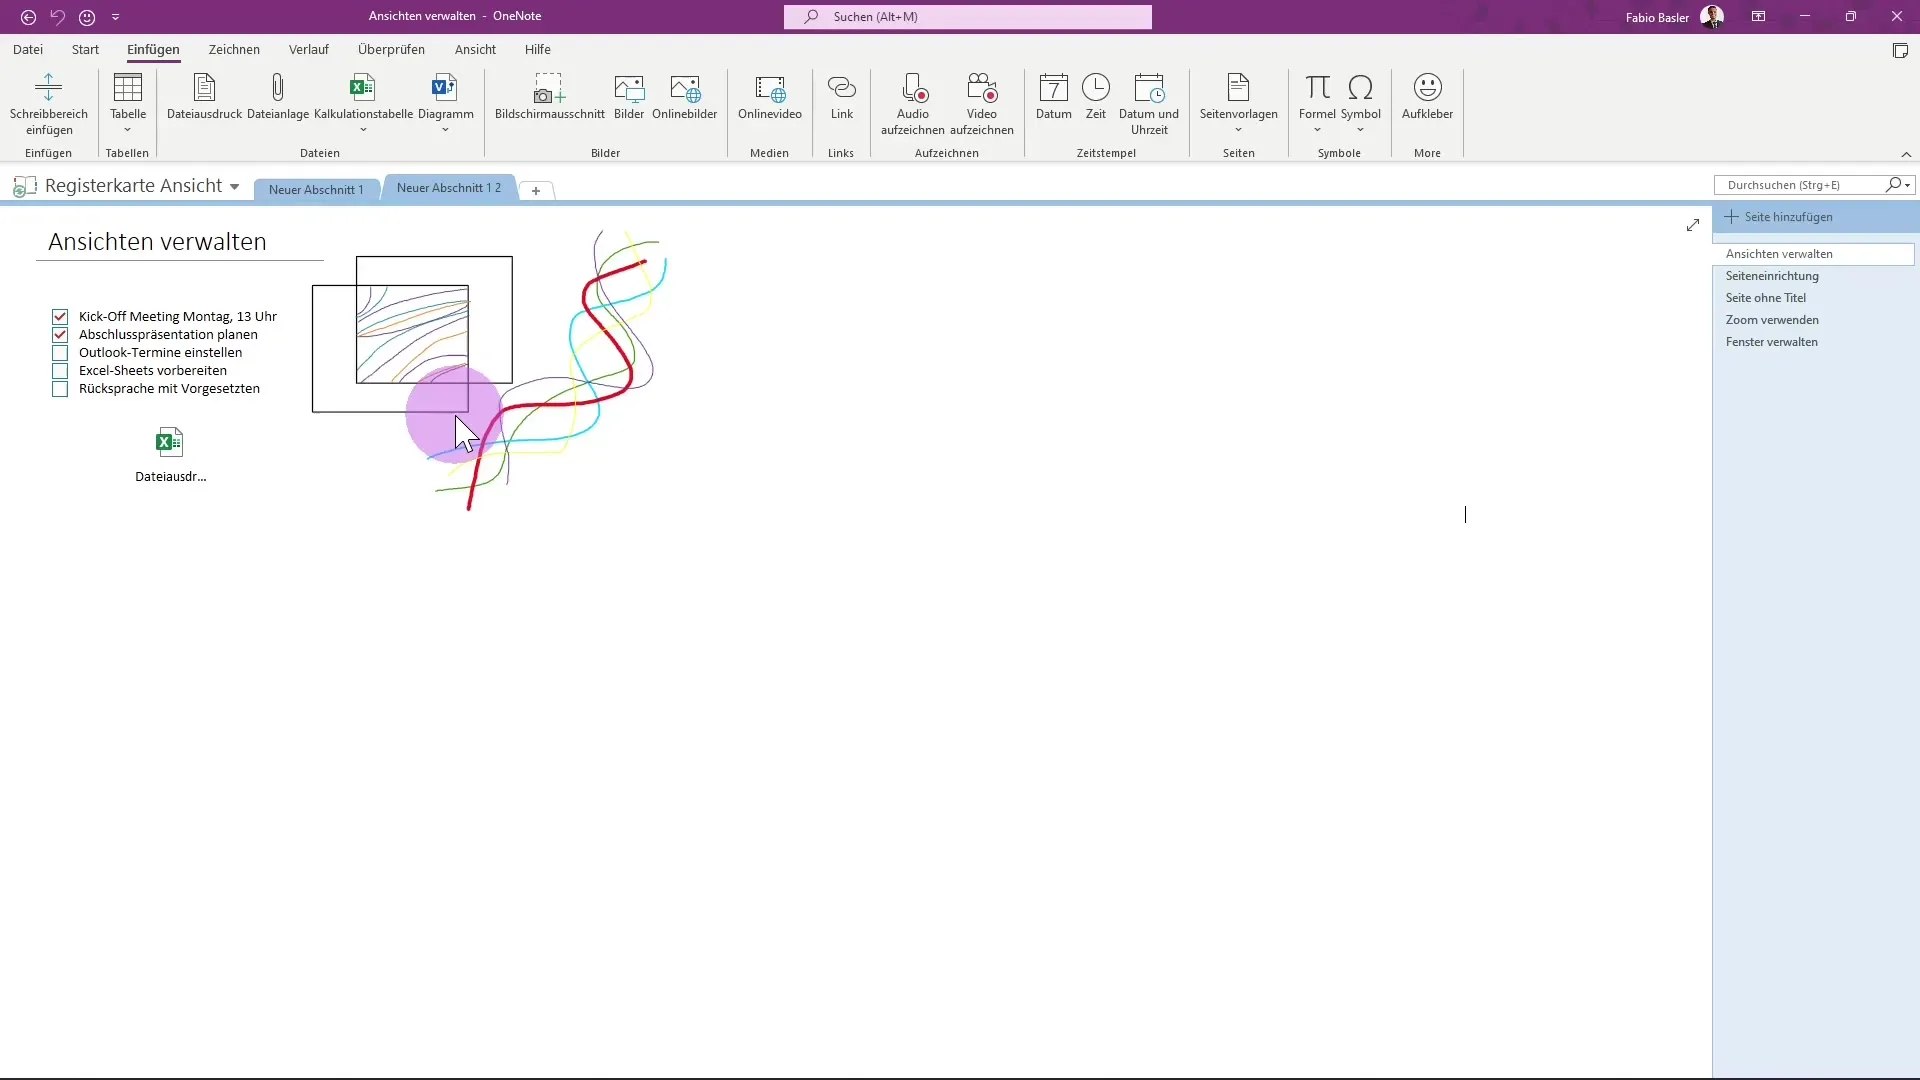Add a new section with plus tab
Image resolution: width=1920 pixels, height=1080 pixels.
pyautogui.click(x=536, y=190)
